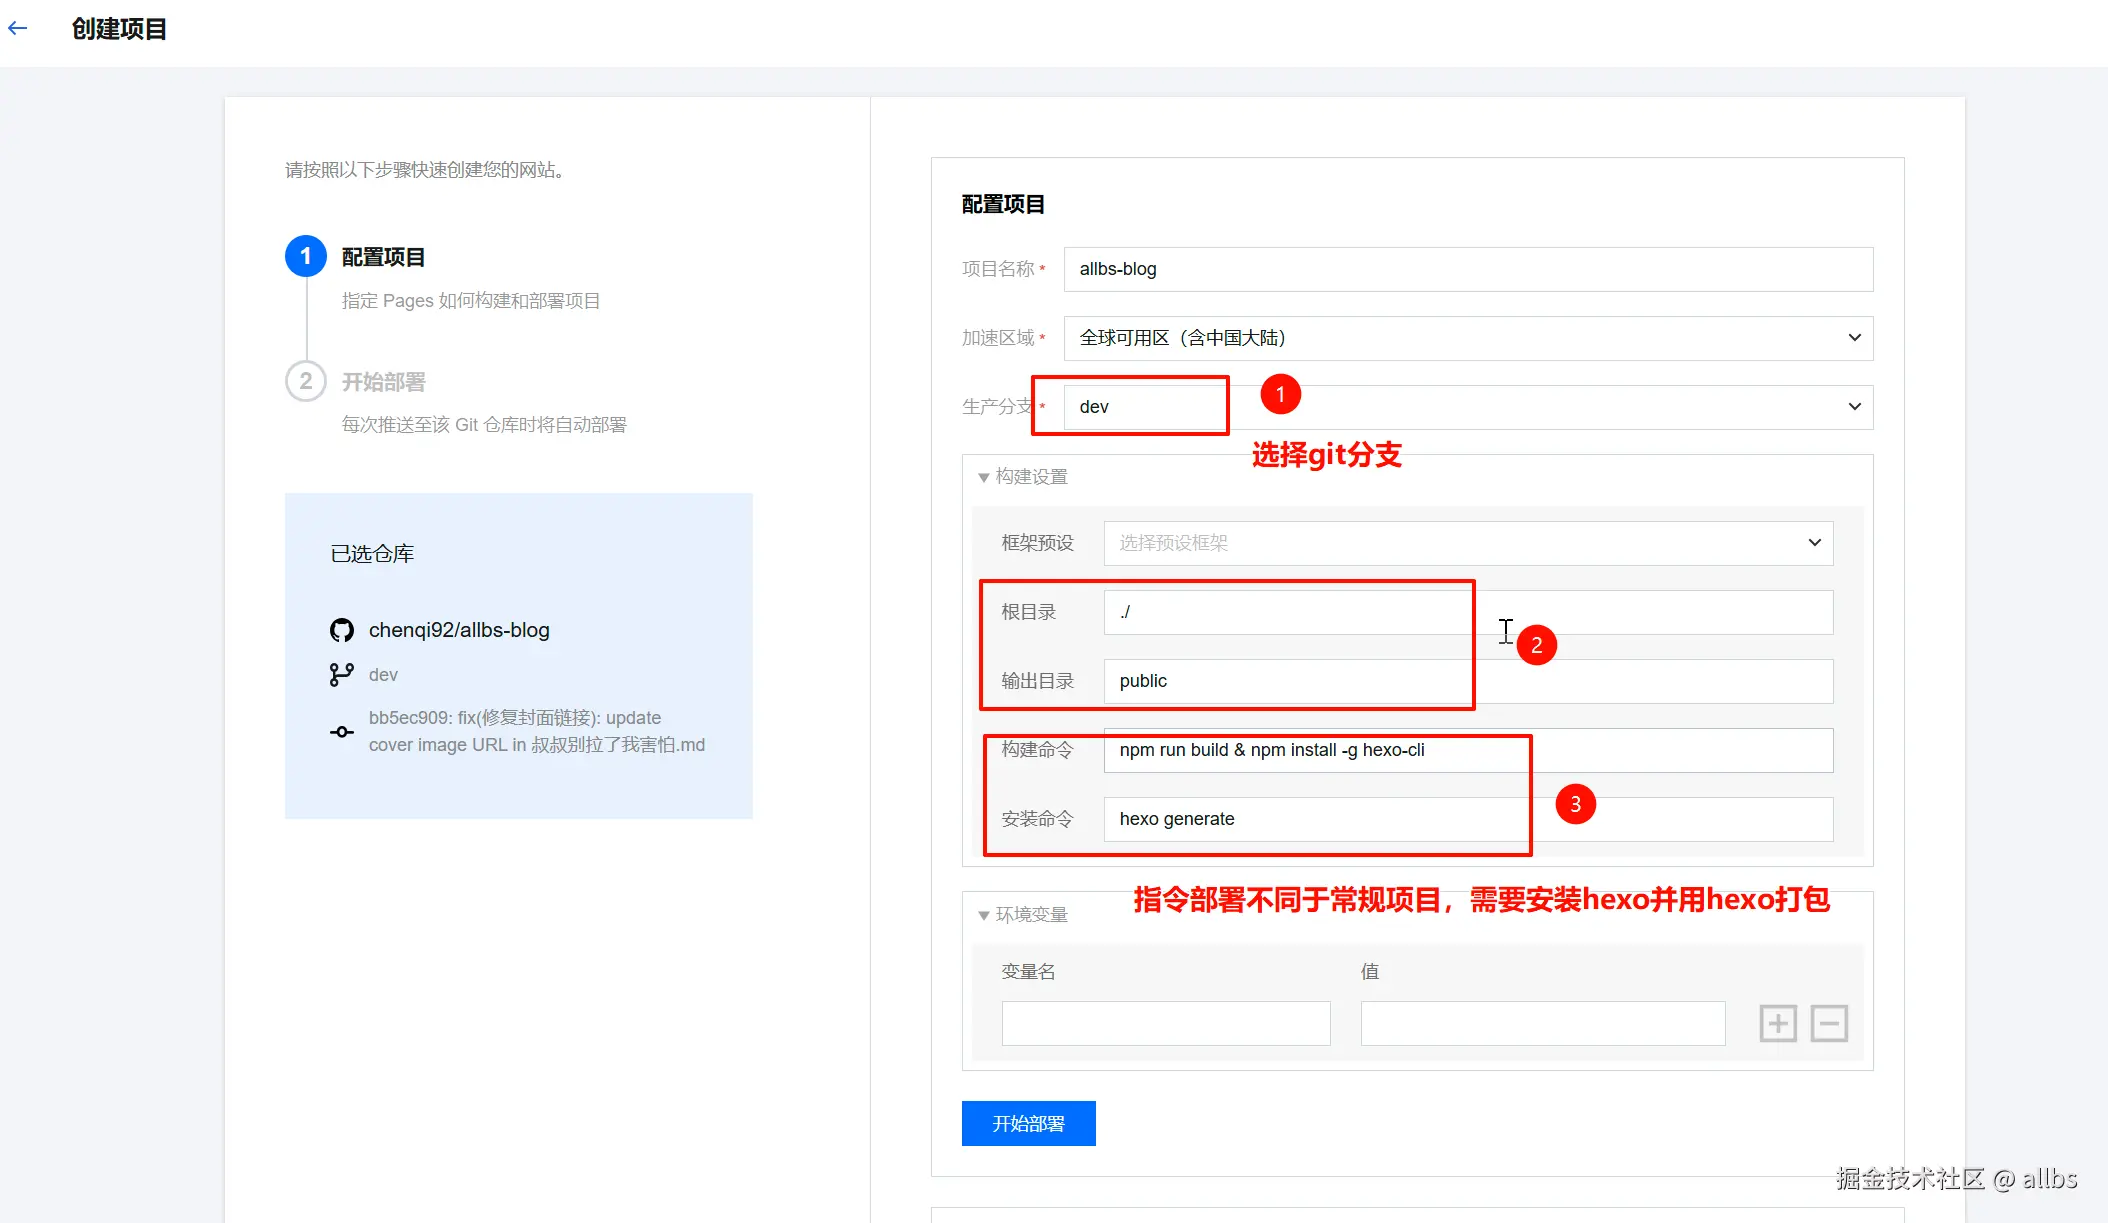Image resolution: width=2108 pixels, height=1223 pixels.
Task: Click the 项目名称 field containing allbs-blog
Action: point(1467,269)
